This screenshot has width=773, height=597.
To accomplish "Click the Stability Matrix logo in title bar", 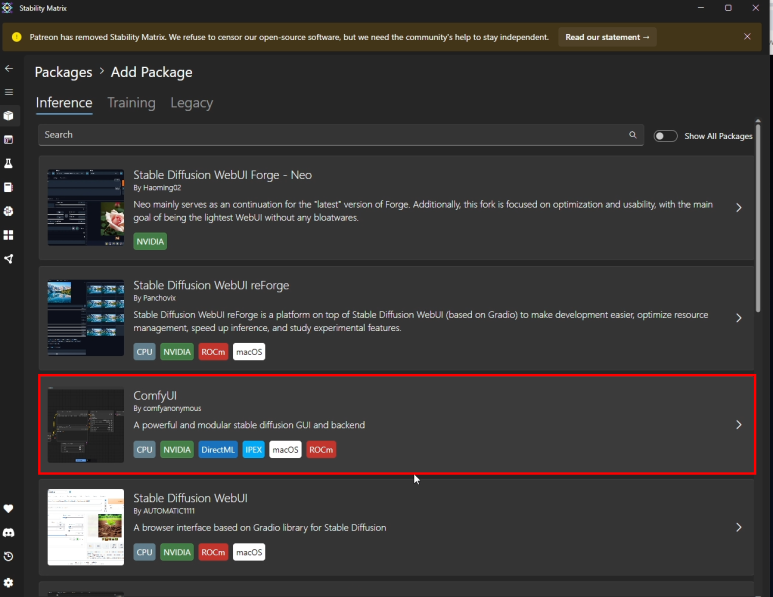I will 7,8.
